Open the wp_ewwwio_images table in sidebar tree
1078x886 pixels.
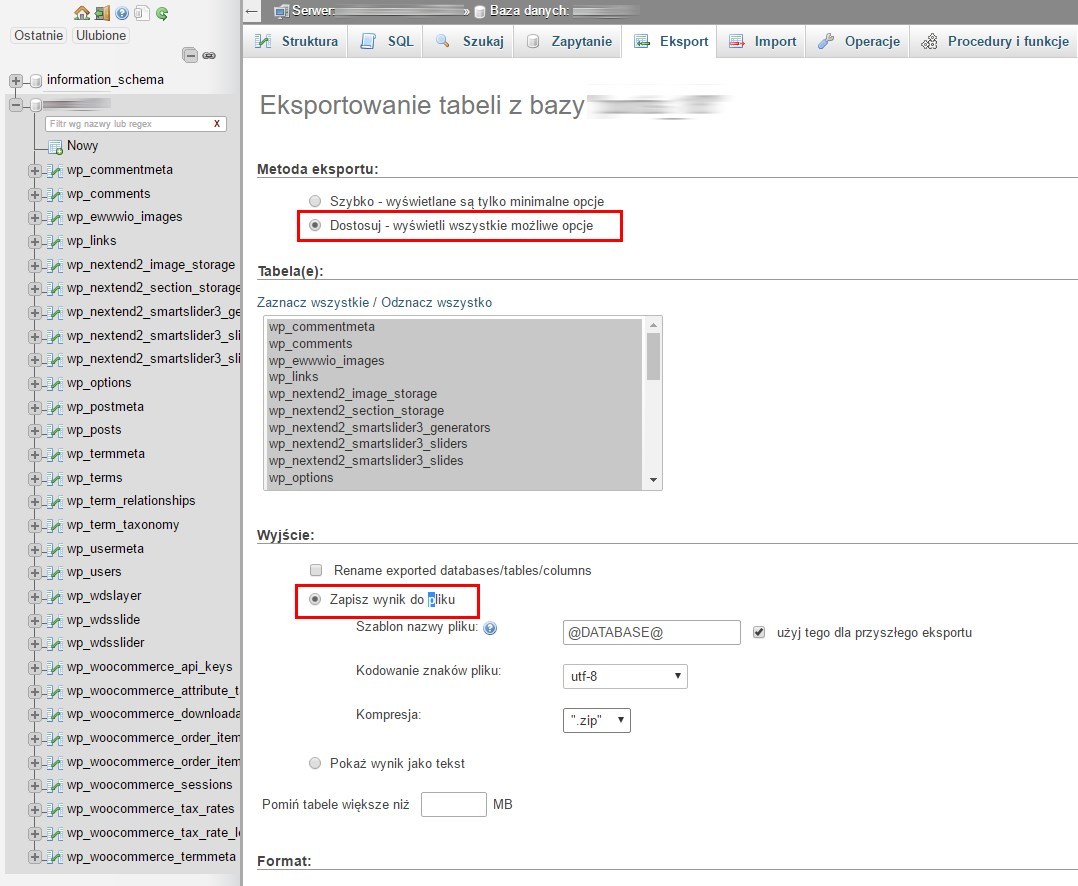tap(124, 217)
